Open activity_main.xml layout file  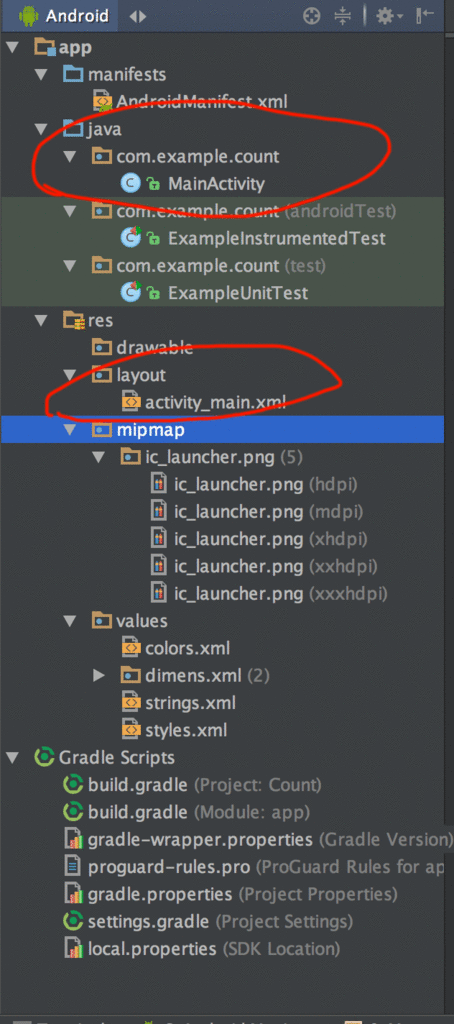(215, 402)
